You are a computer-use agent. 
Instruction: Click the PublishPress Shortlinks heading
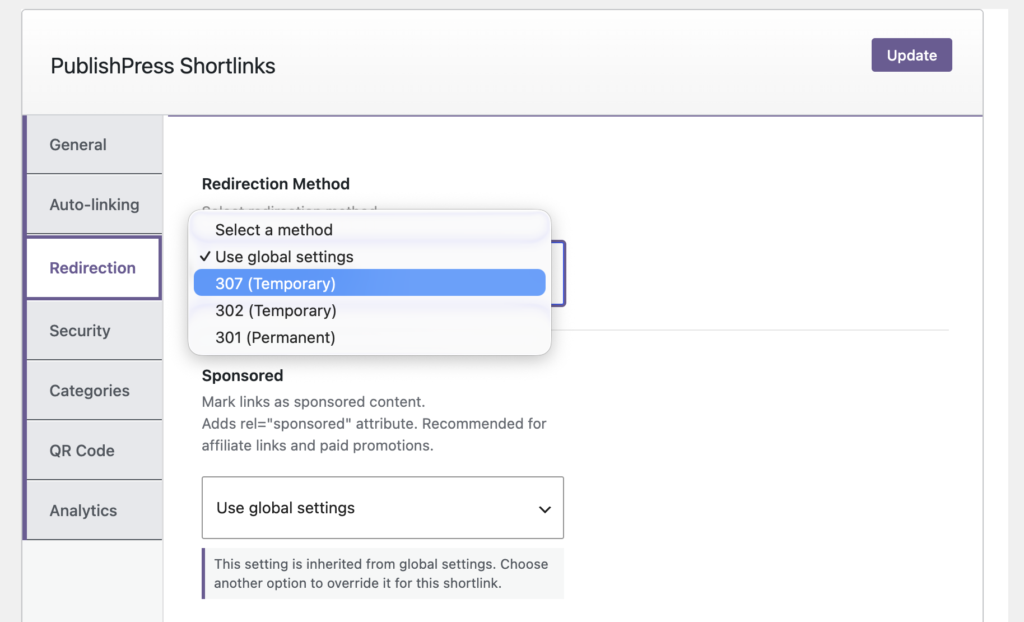[x=163, y=66]
